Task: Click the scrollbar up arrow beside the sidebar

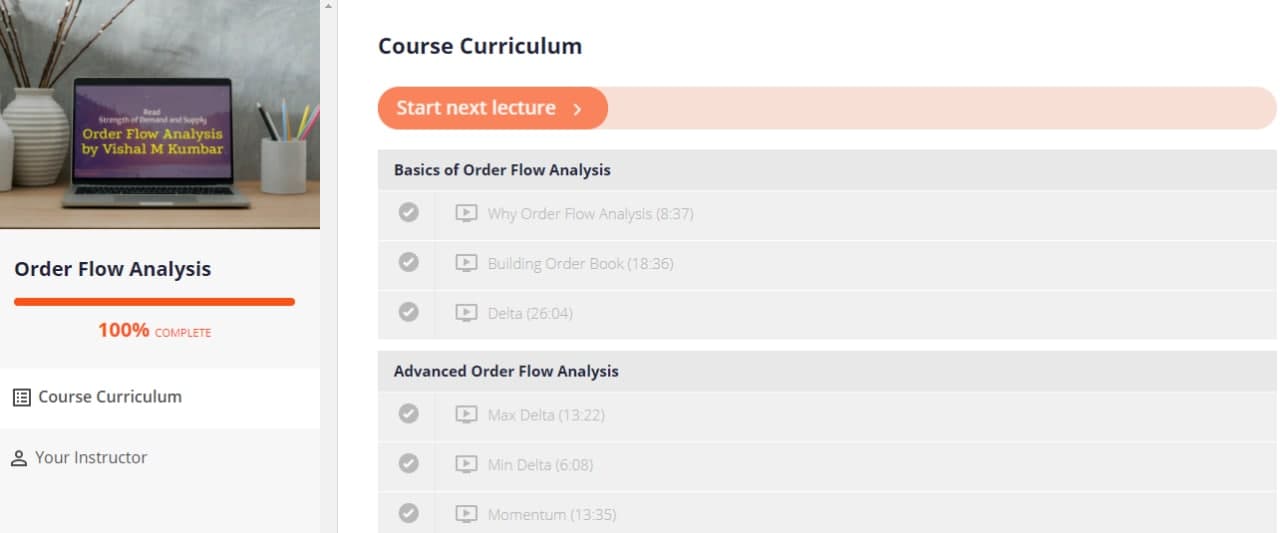Action: [329, 6]
